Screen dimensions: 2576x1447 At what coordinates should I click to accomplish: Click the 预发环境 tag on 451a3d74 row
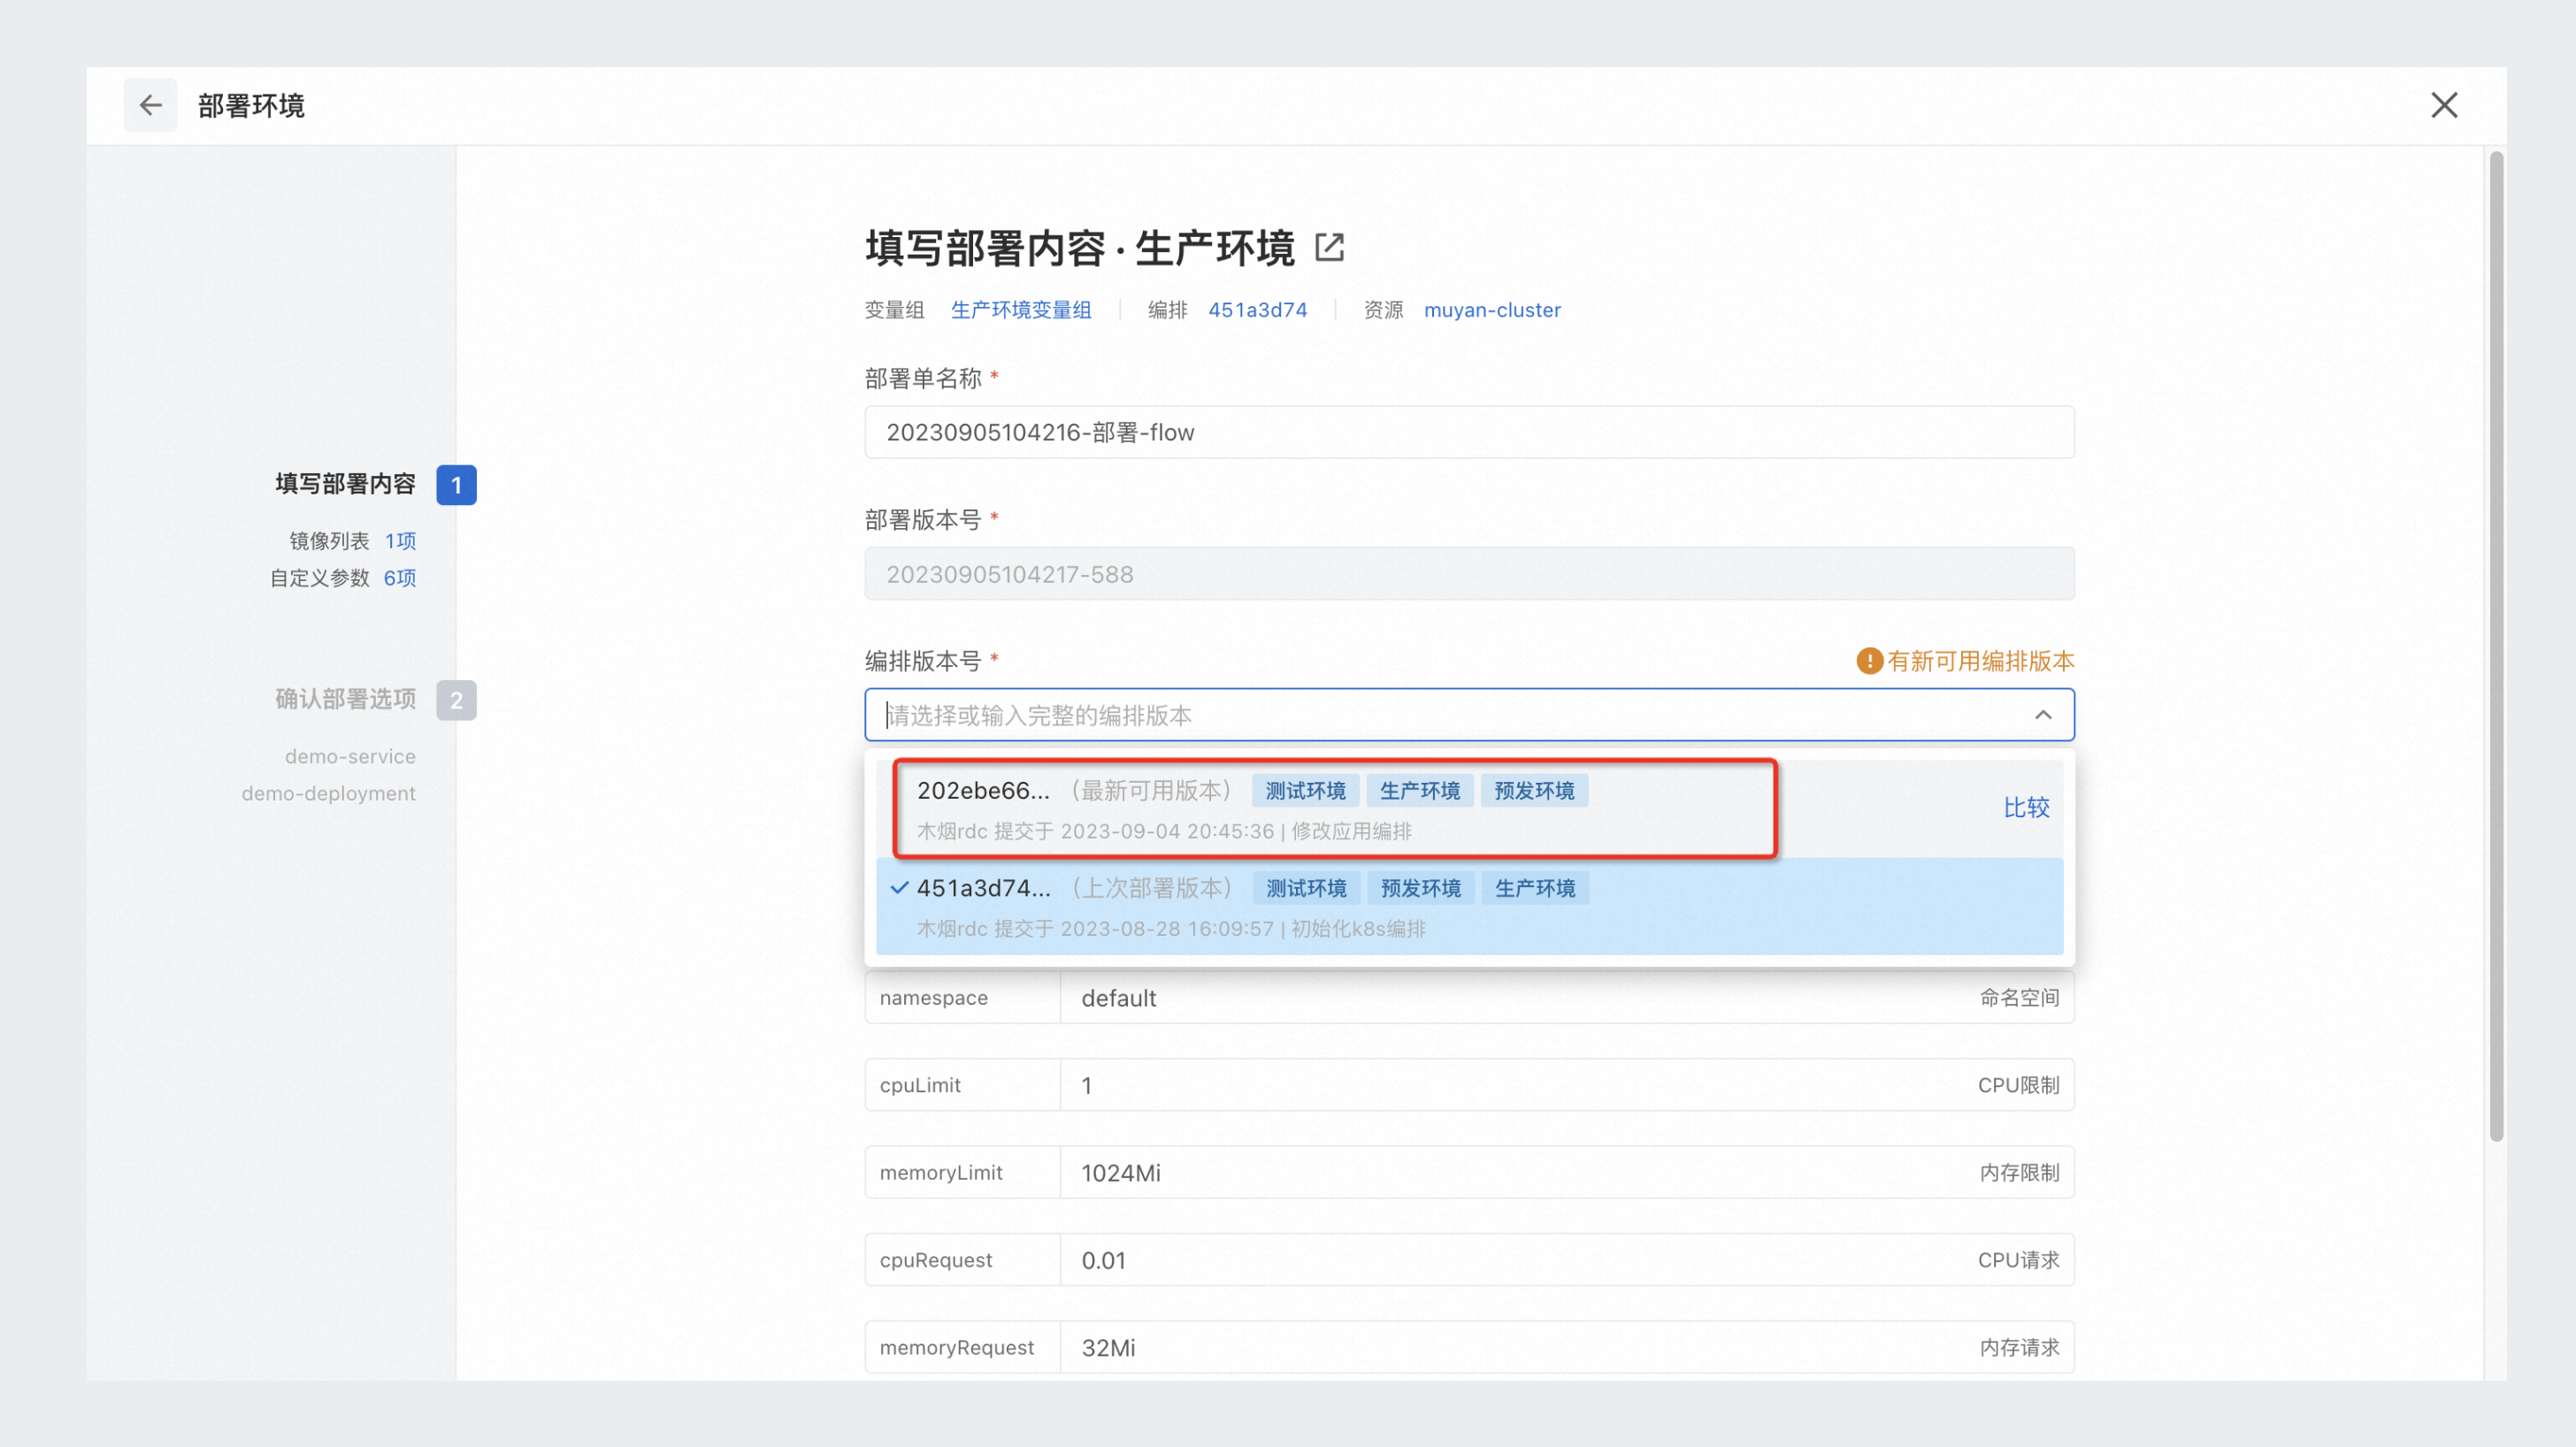1420,888
